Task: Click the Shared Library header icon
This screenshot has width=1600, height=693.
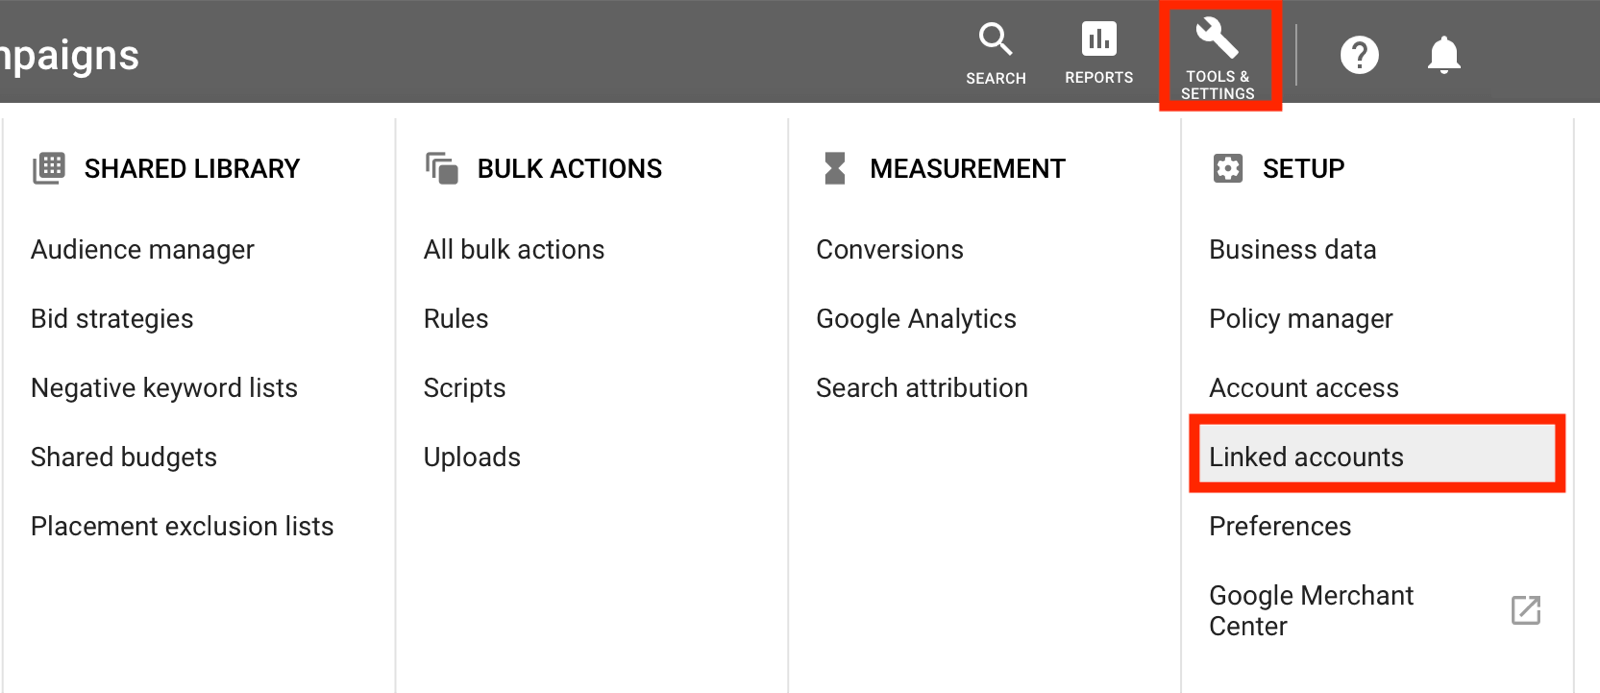Action: tap(49, 168)
